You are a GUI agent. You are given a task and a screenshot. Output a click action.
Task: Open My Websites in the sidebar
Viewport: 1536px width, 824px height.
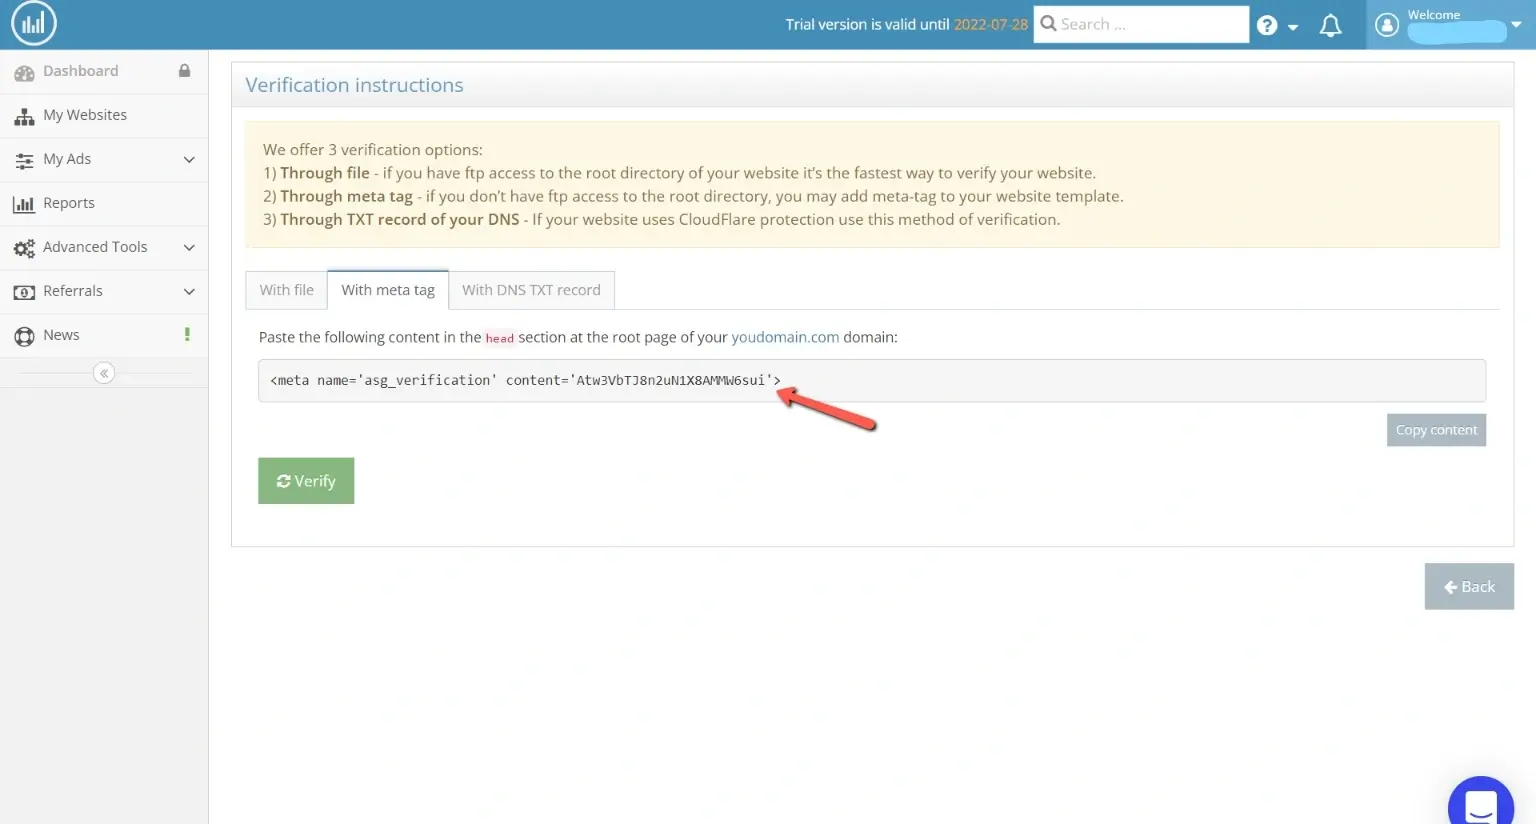point(104,116)
